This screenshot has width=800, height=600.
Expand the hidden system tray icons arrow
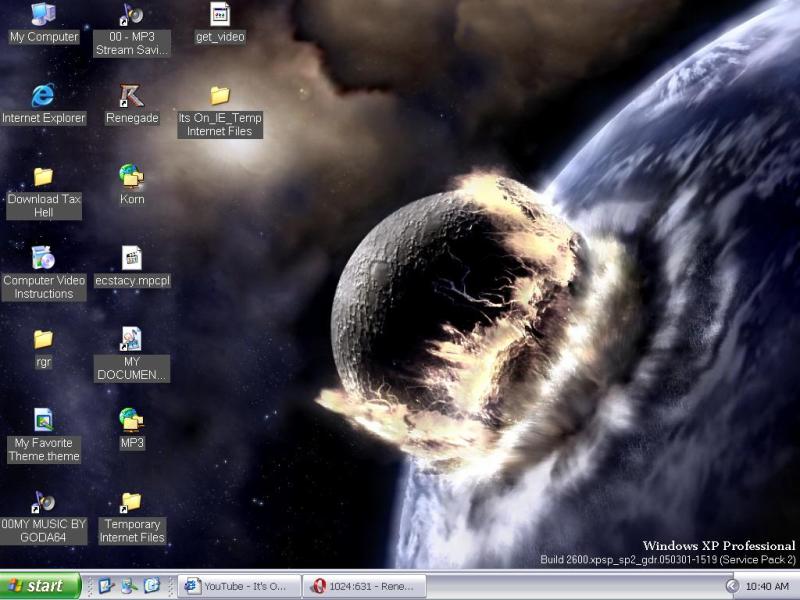732,586
